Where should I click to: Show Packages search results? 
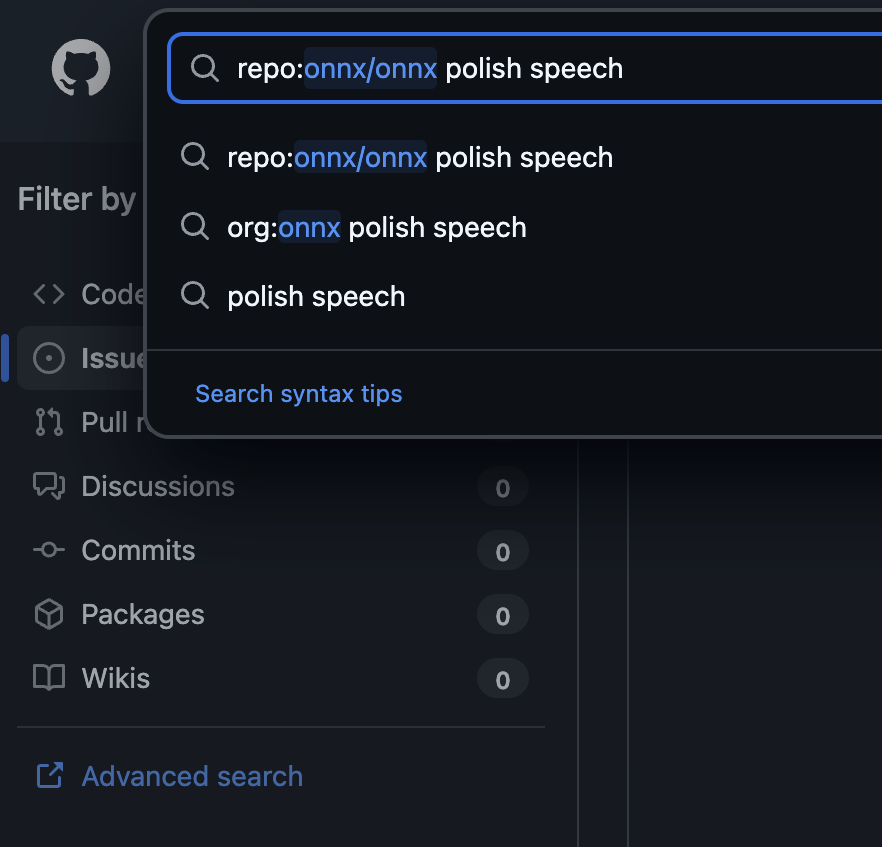[x=142, y=614]
